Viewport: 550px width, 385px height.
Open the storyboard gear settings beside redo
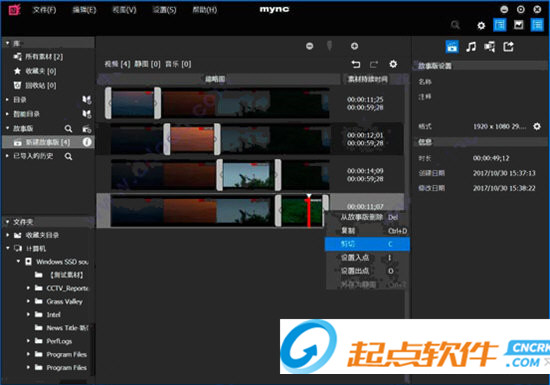pos(393,64)
